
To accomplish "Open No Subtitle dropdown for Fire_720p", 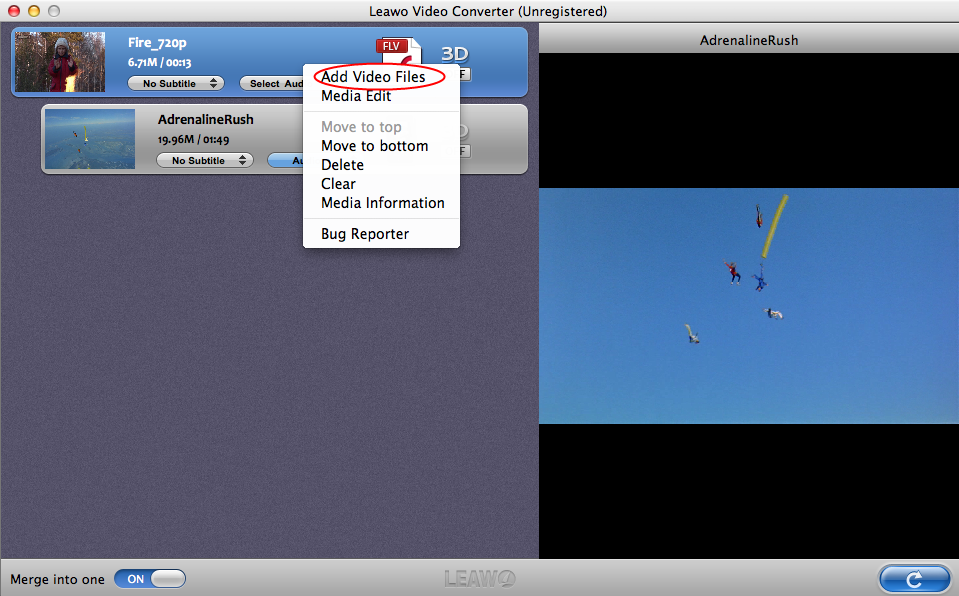I will [x=176, y=83].
